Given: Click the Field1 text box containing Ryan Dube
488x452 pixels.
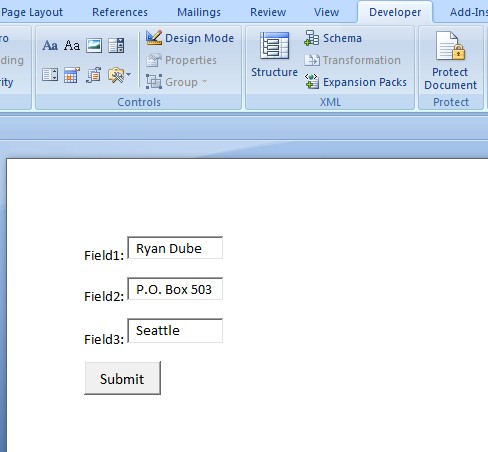Looking at the screenshot, I should [x=175, y=248].
